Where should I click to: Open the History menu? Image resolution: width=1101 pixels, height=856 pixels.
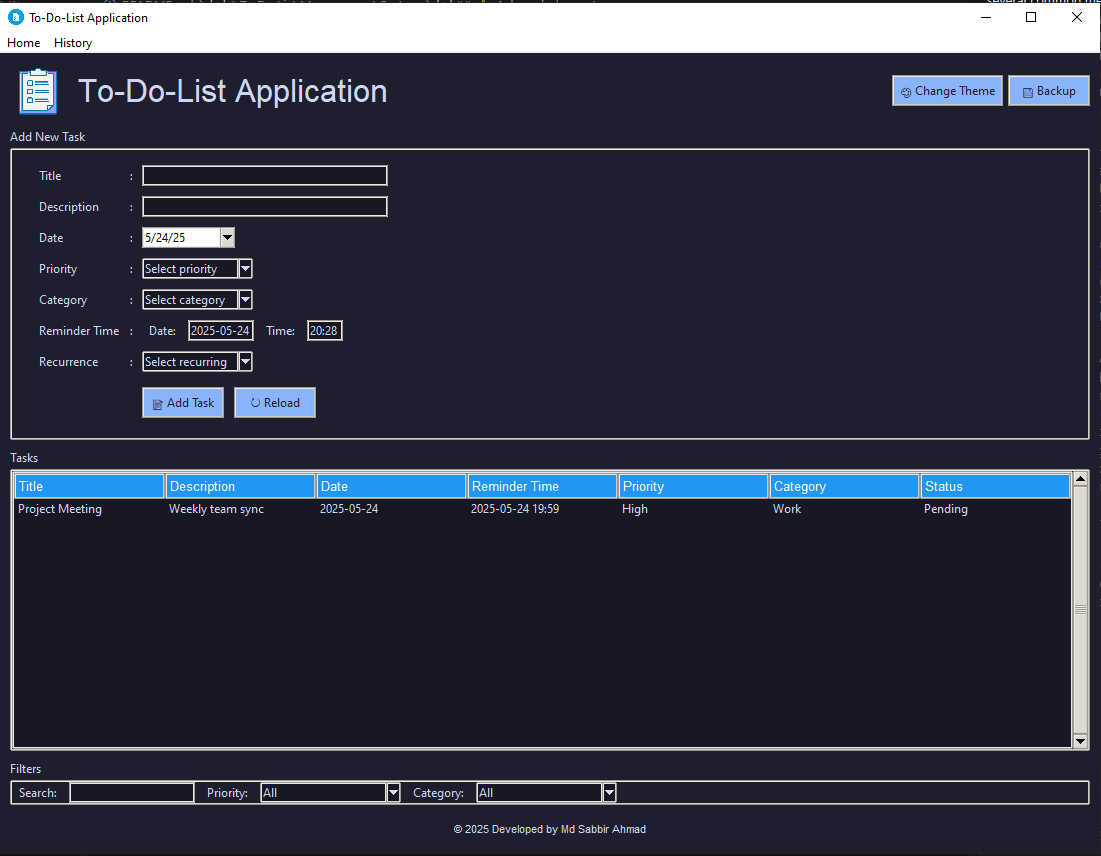(x=72, y=43)
